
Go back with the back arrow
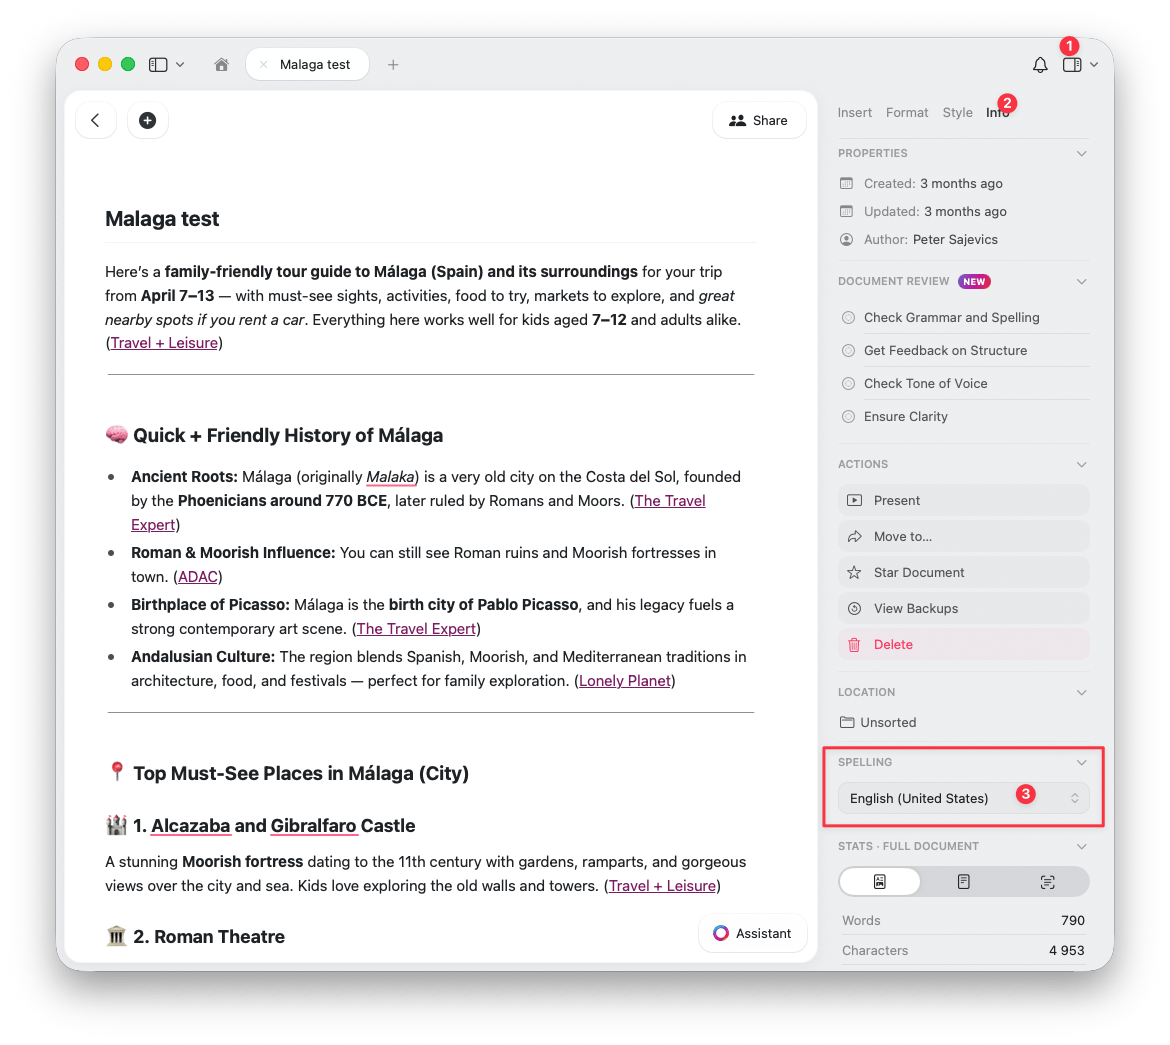point(96,120)
